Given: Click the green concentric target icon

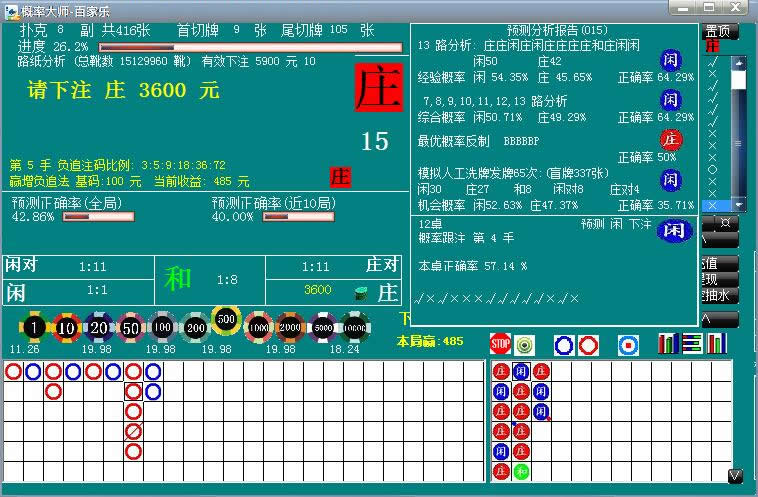Looking at the screenshot, I should (x=525, y=345).
